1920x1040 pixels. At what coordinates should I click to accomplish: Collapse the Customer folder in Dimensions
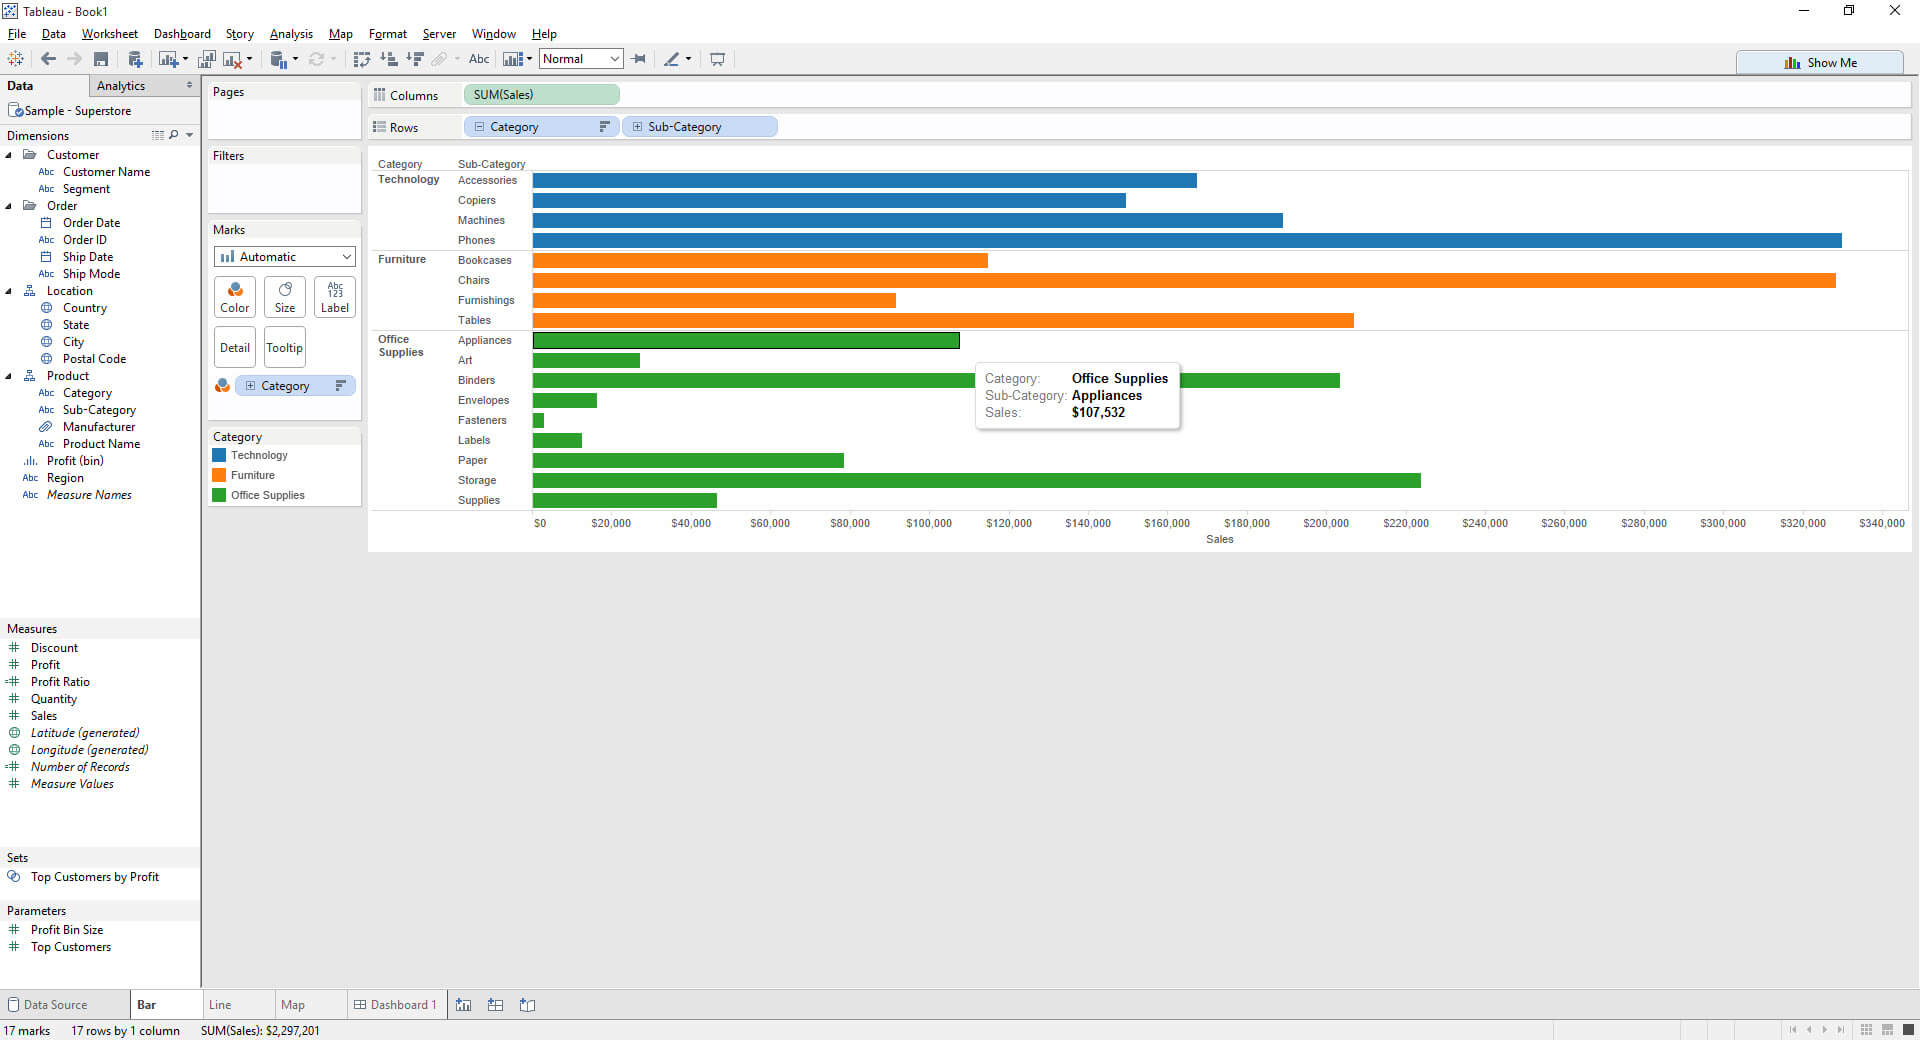coord(9,155)
